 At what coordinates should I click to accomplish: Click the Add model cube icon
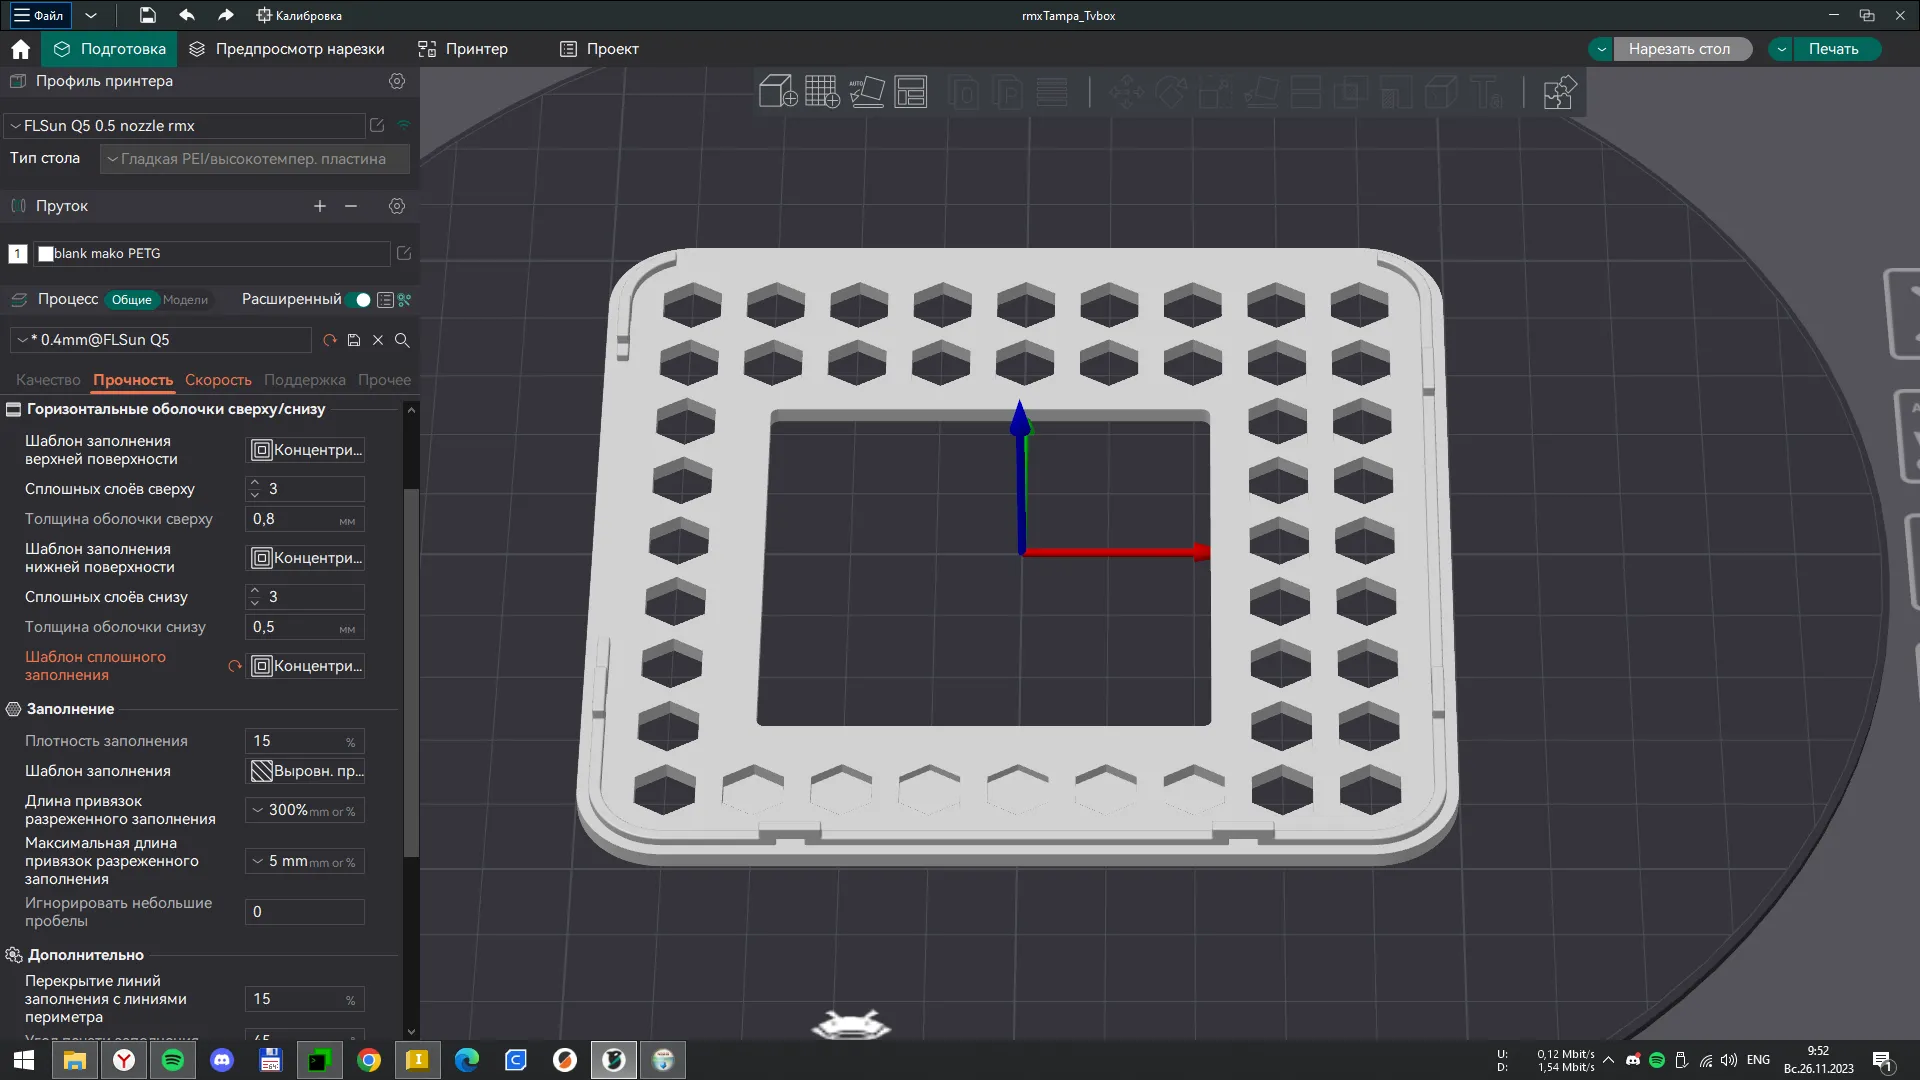777,92
